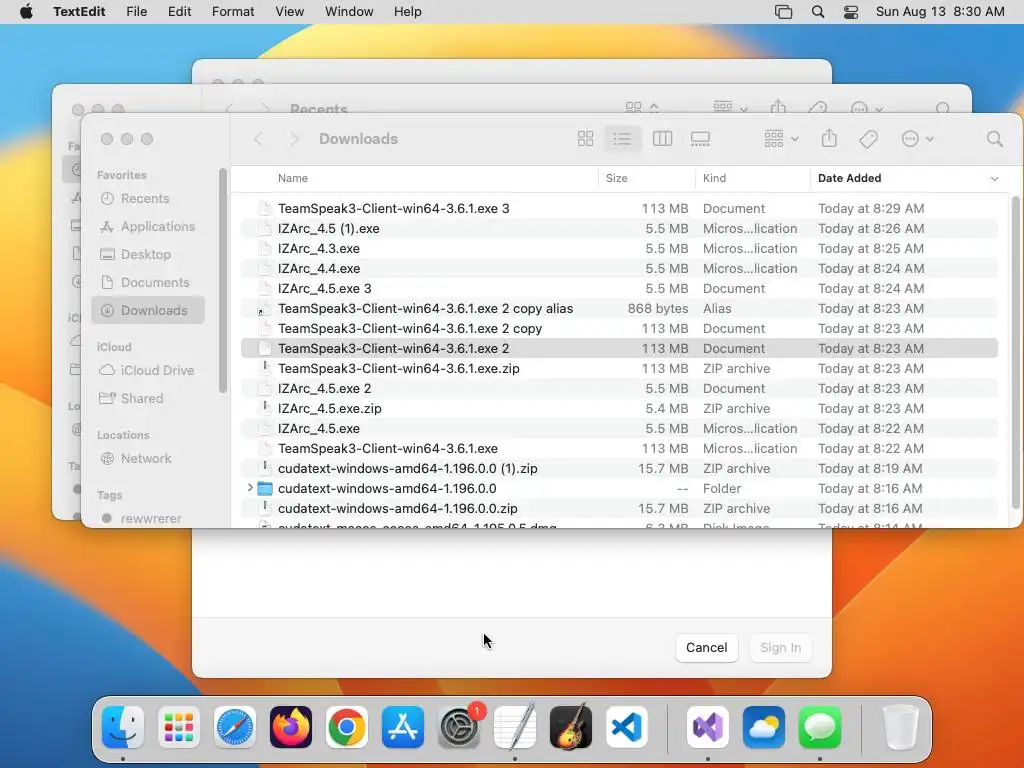Click the Edit Tags icon in Downloads
Image resolution: width=1024 pixels, height=768 pixels.
868,138
